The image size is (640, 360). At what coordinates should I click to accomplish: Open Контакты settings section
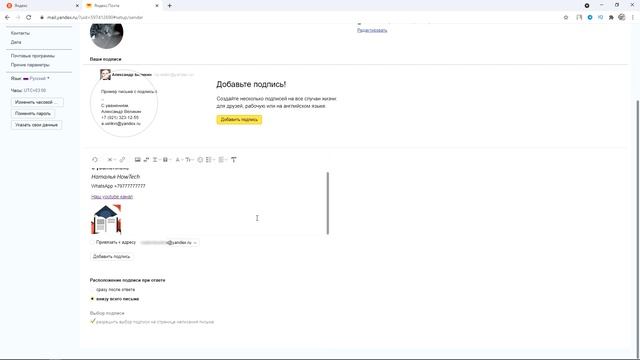coord(20,33)
